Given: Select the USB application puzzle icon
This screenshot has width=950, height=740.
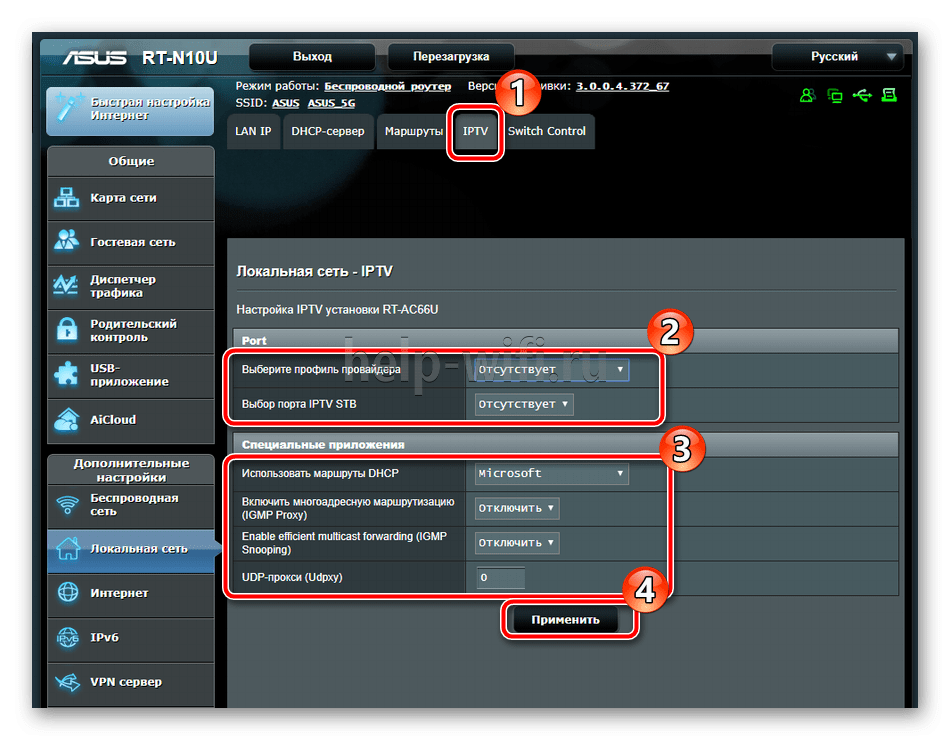Looking at the screenshot, I should (x=67, y=375).
